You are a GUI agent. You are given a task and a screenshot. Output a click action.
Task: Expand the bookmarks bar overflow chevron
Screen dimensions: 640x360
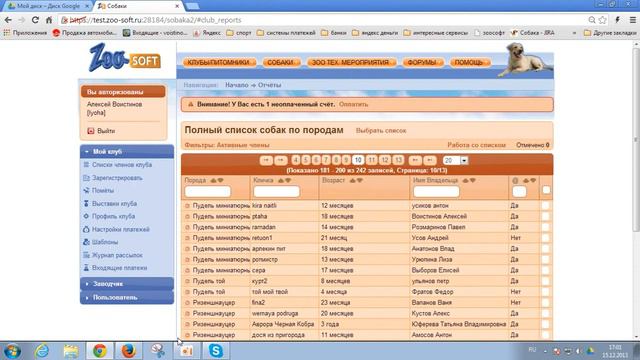pyautogui.click(x=574, y=33)
